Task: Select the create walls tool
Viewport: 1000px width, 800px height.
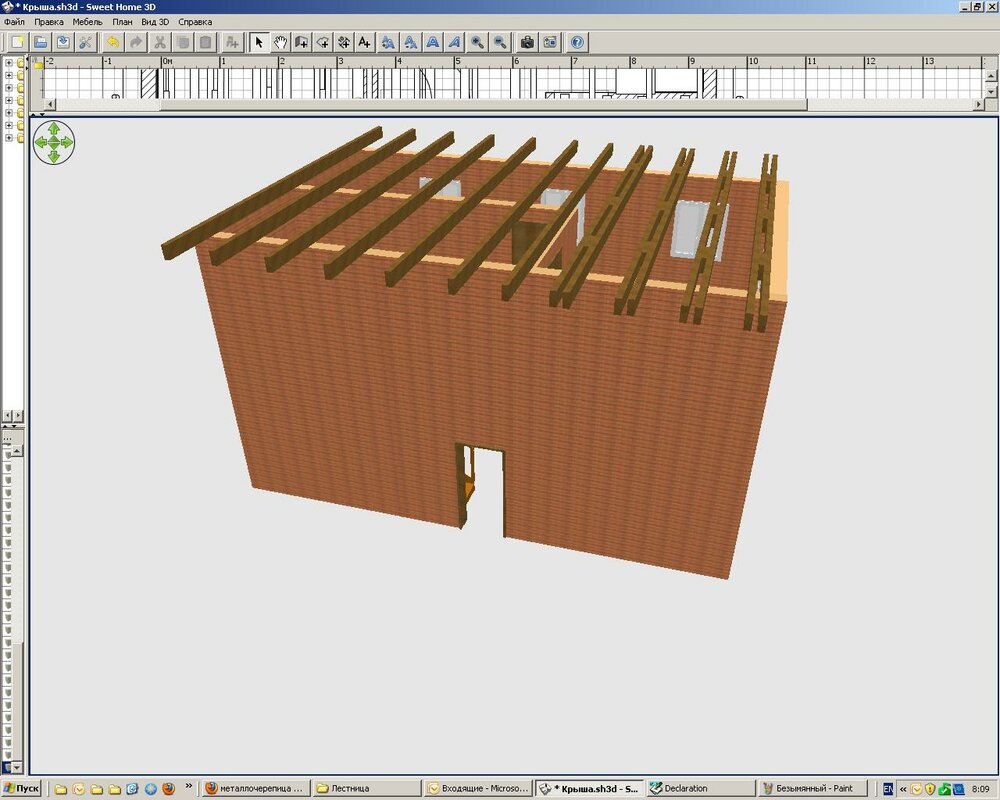Action: (301, 42)
